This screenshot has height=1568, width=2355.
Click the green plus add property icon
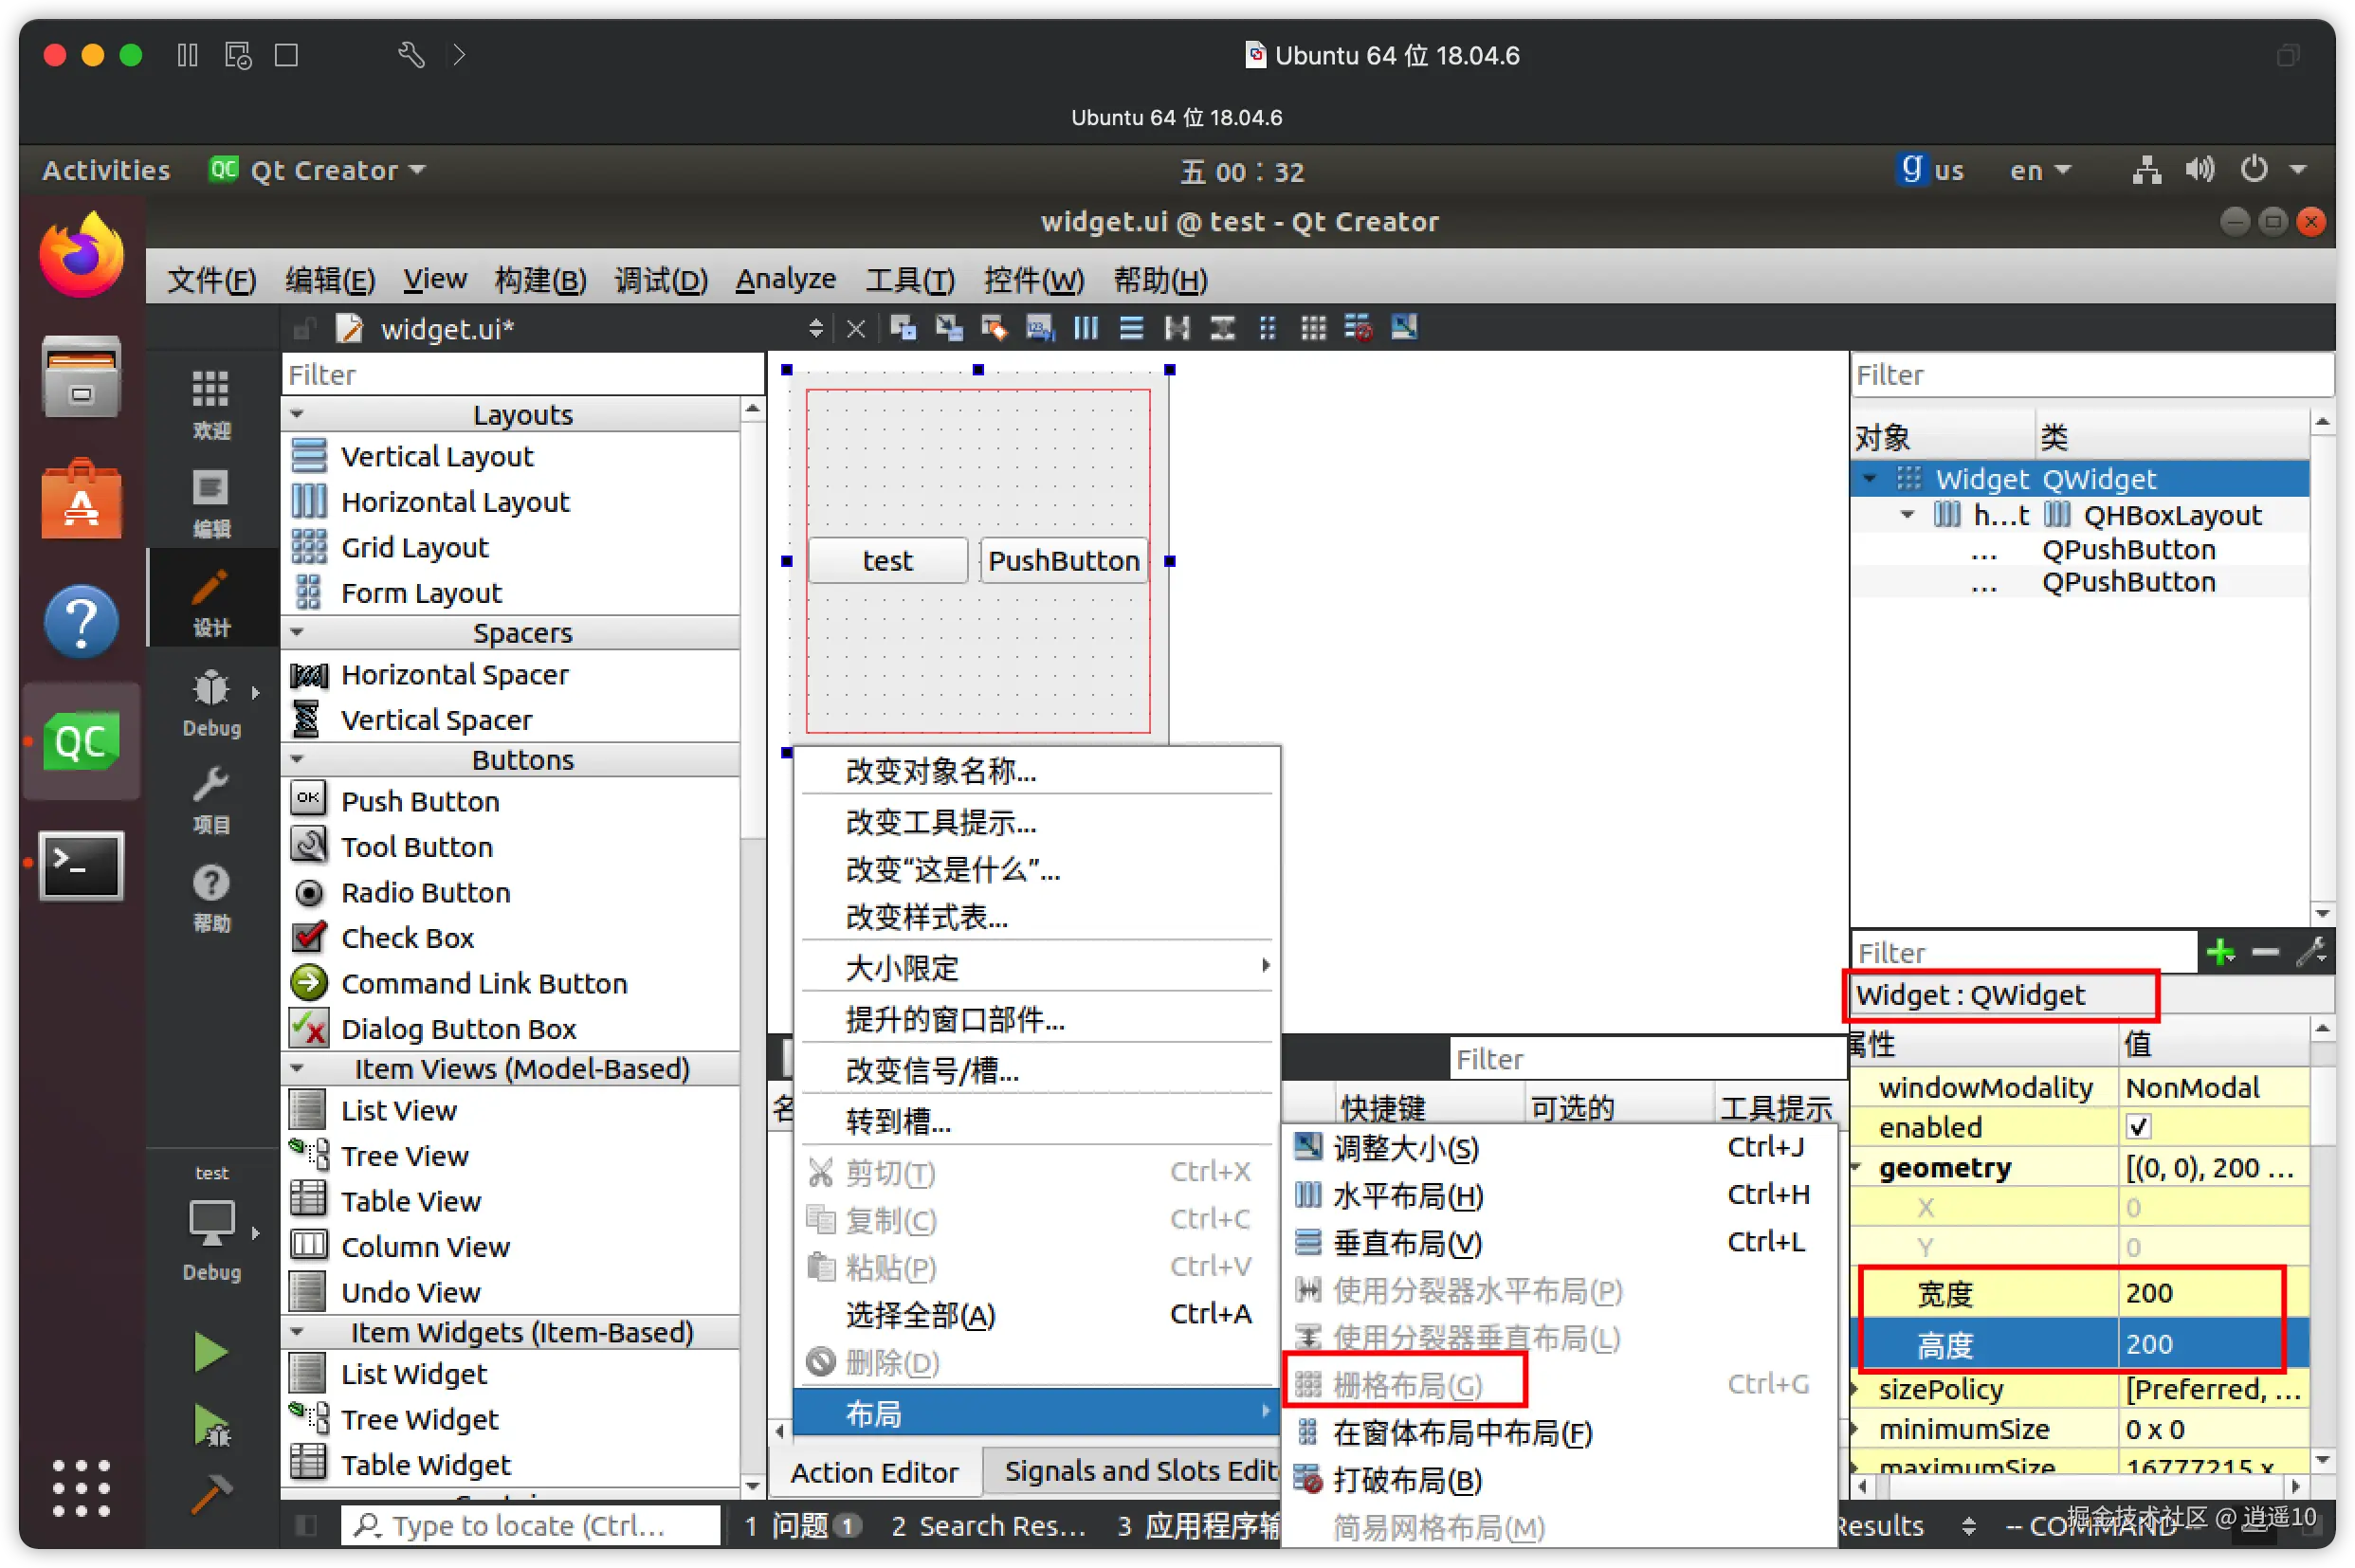(x=2220, y=952)
